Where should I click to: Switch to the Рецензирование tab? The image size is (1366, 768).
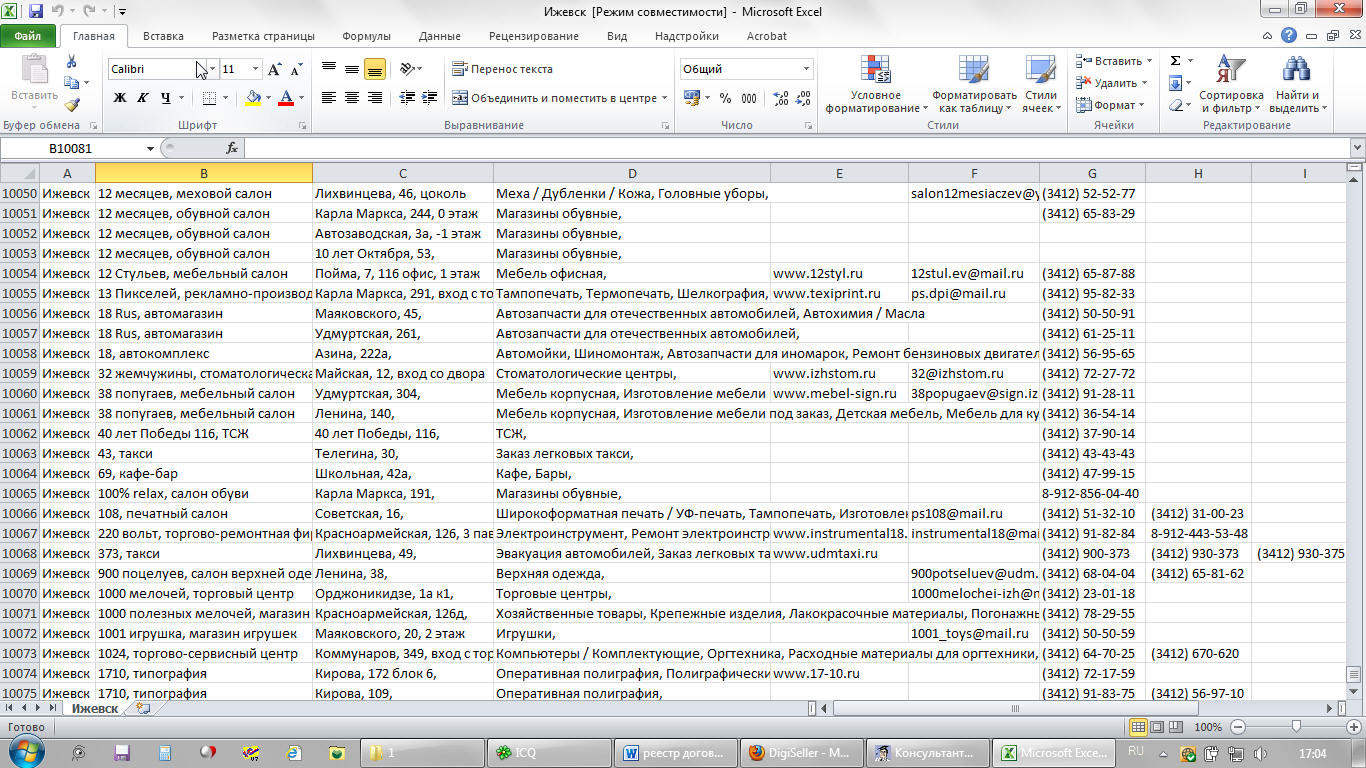(533, 36)
